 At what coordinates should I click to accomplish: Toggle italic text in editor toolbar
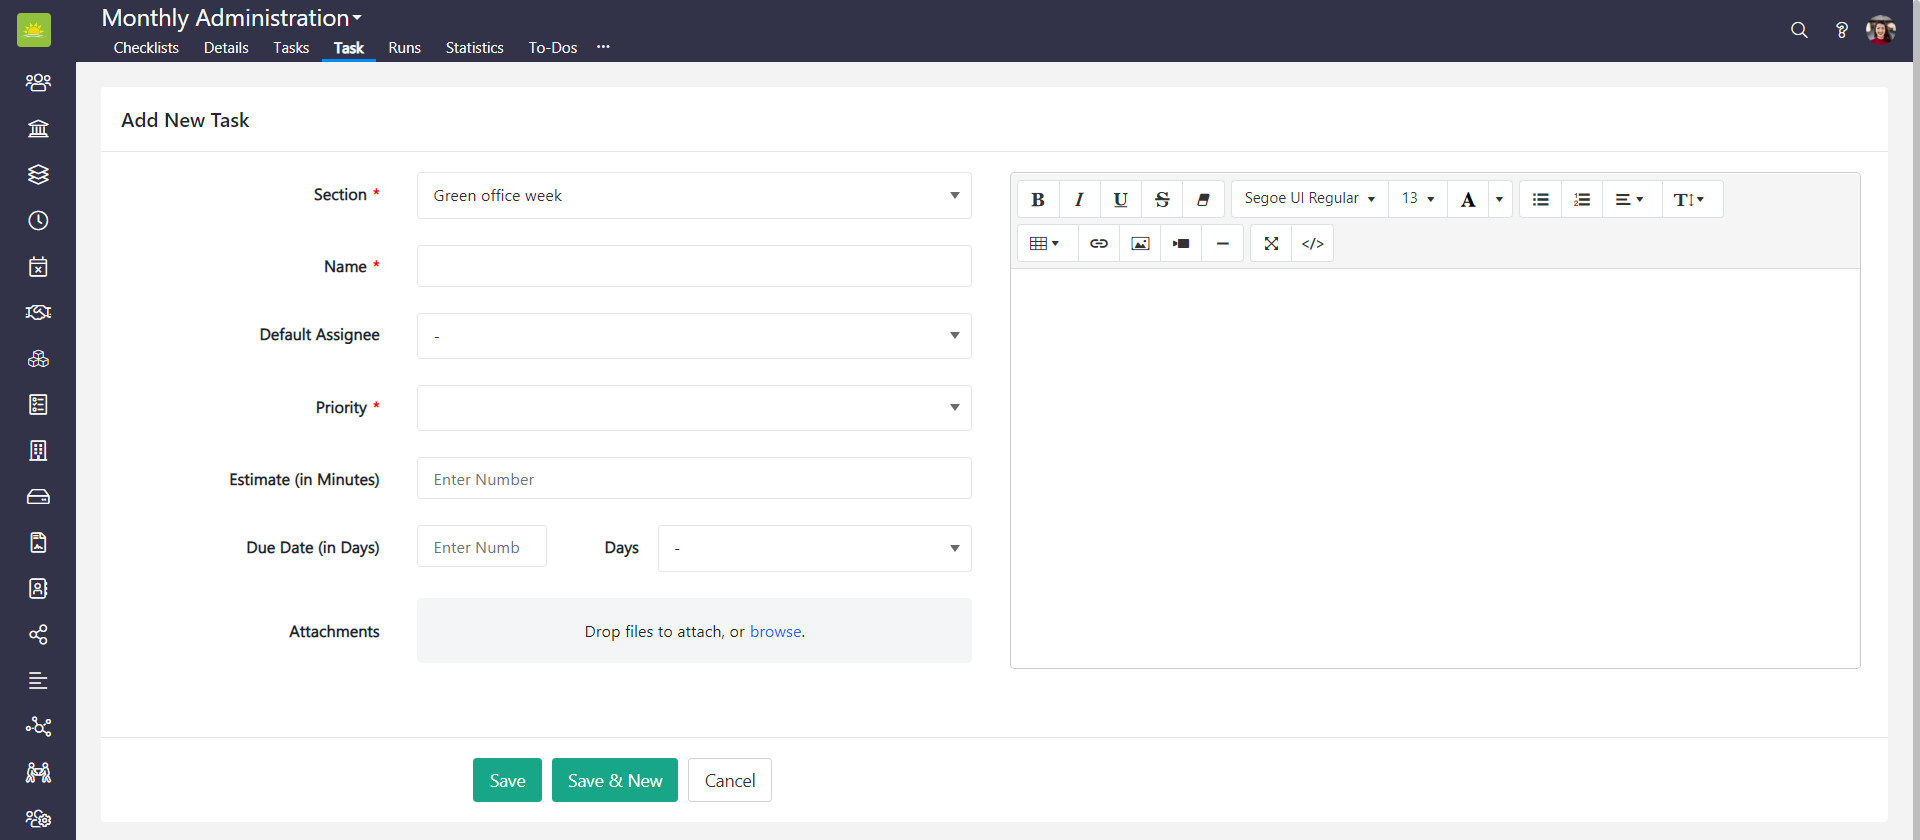1079,199
